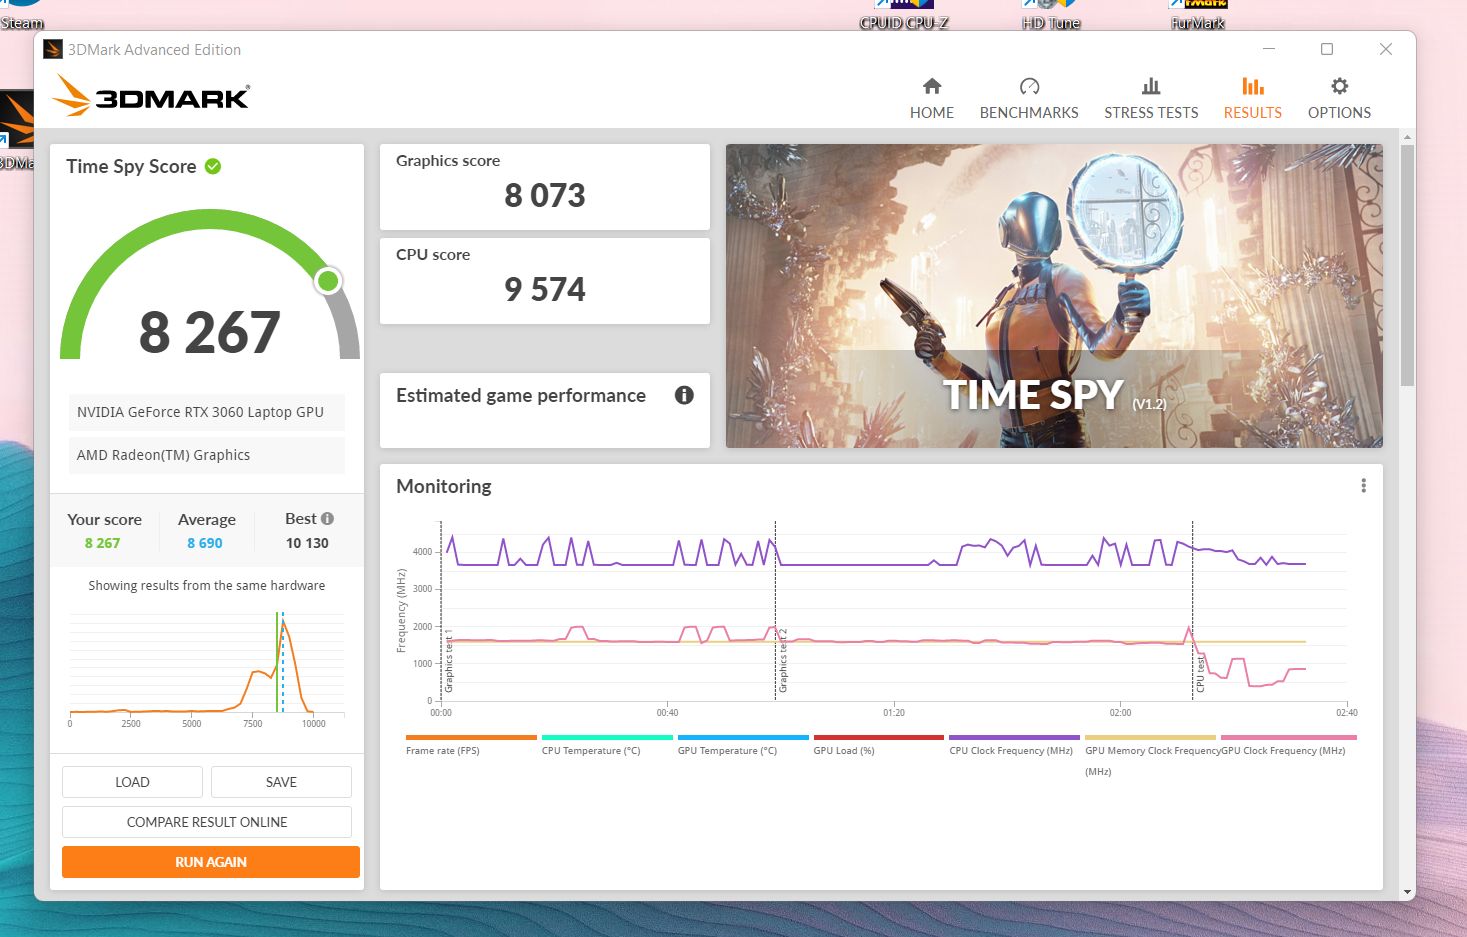The width and height of the screenshot is (1467, 937).
Task: Click the Time Spy artwork thumbnail
Action: tap(1054, 296)
